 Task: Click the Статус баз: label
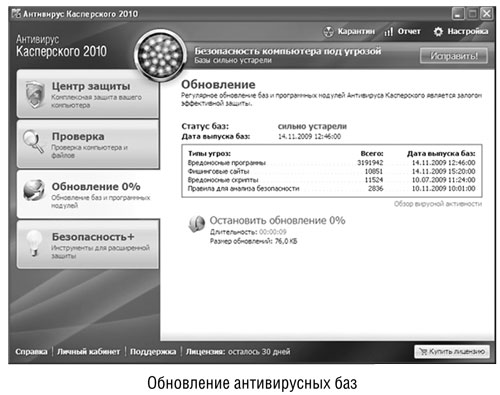(x=205, y=126)
